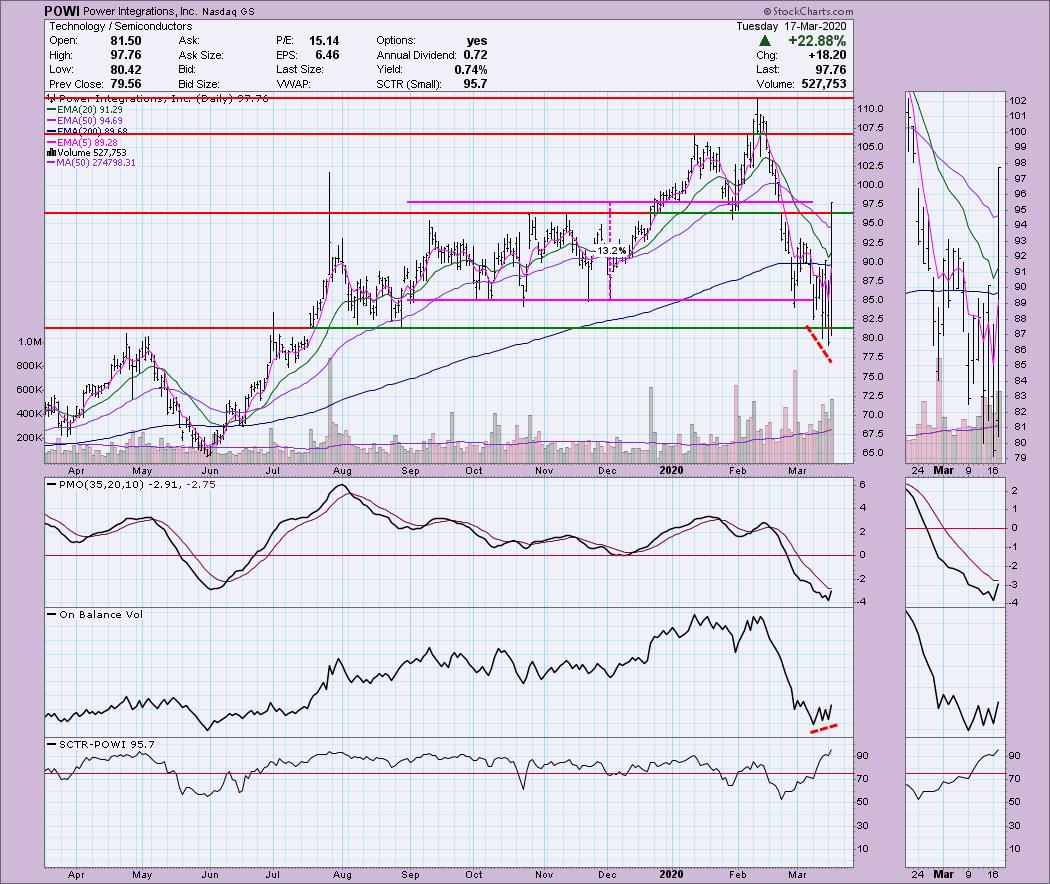1050x884 pixels.
Task: Click the Annual Dividend value 0.72
Action: (x=475, y=55)
